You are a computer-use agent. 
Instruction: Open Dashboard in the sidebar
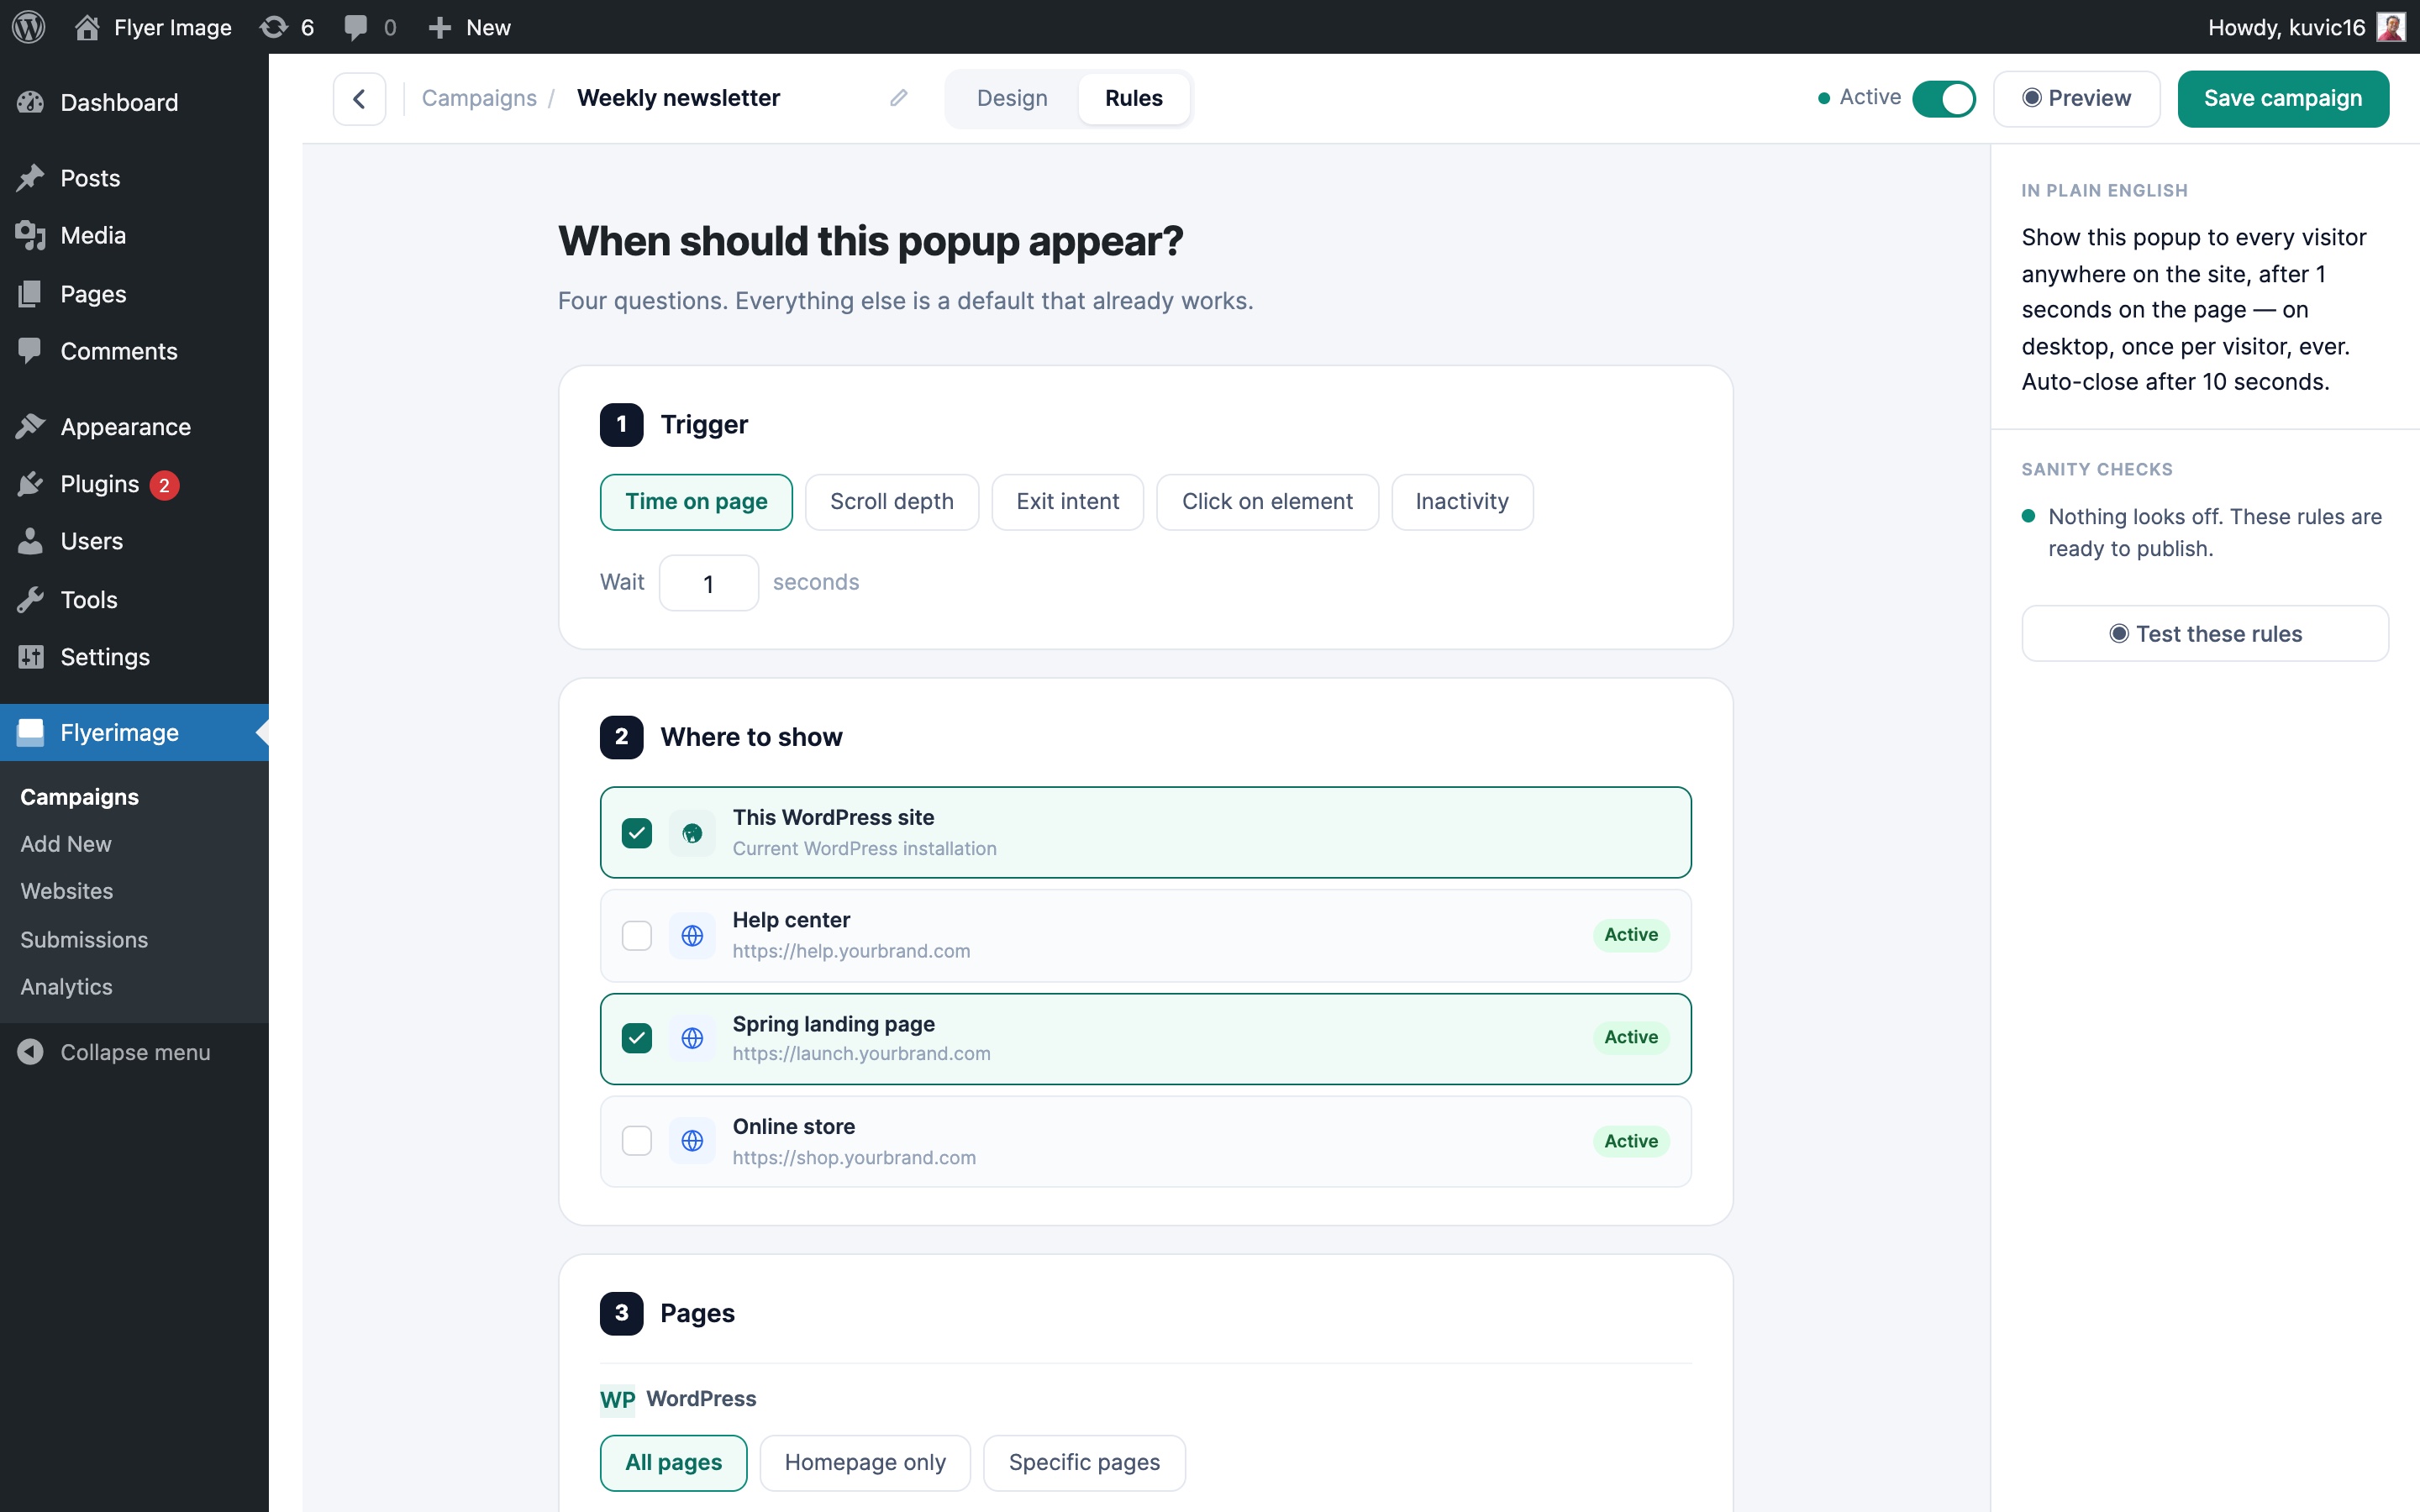pos(134,102)
